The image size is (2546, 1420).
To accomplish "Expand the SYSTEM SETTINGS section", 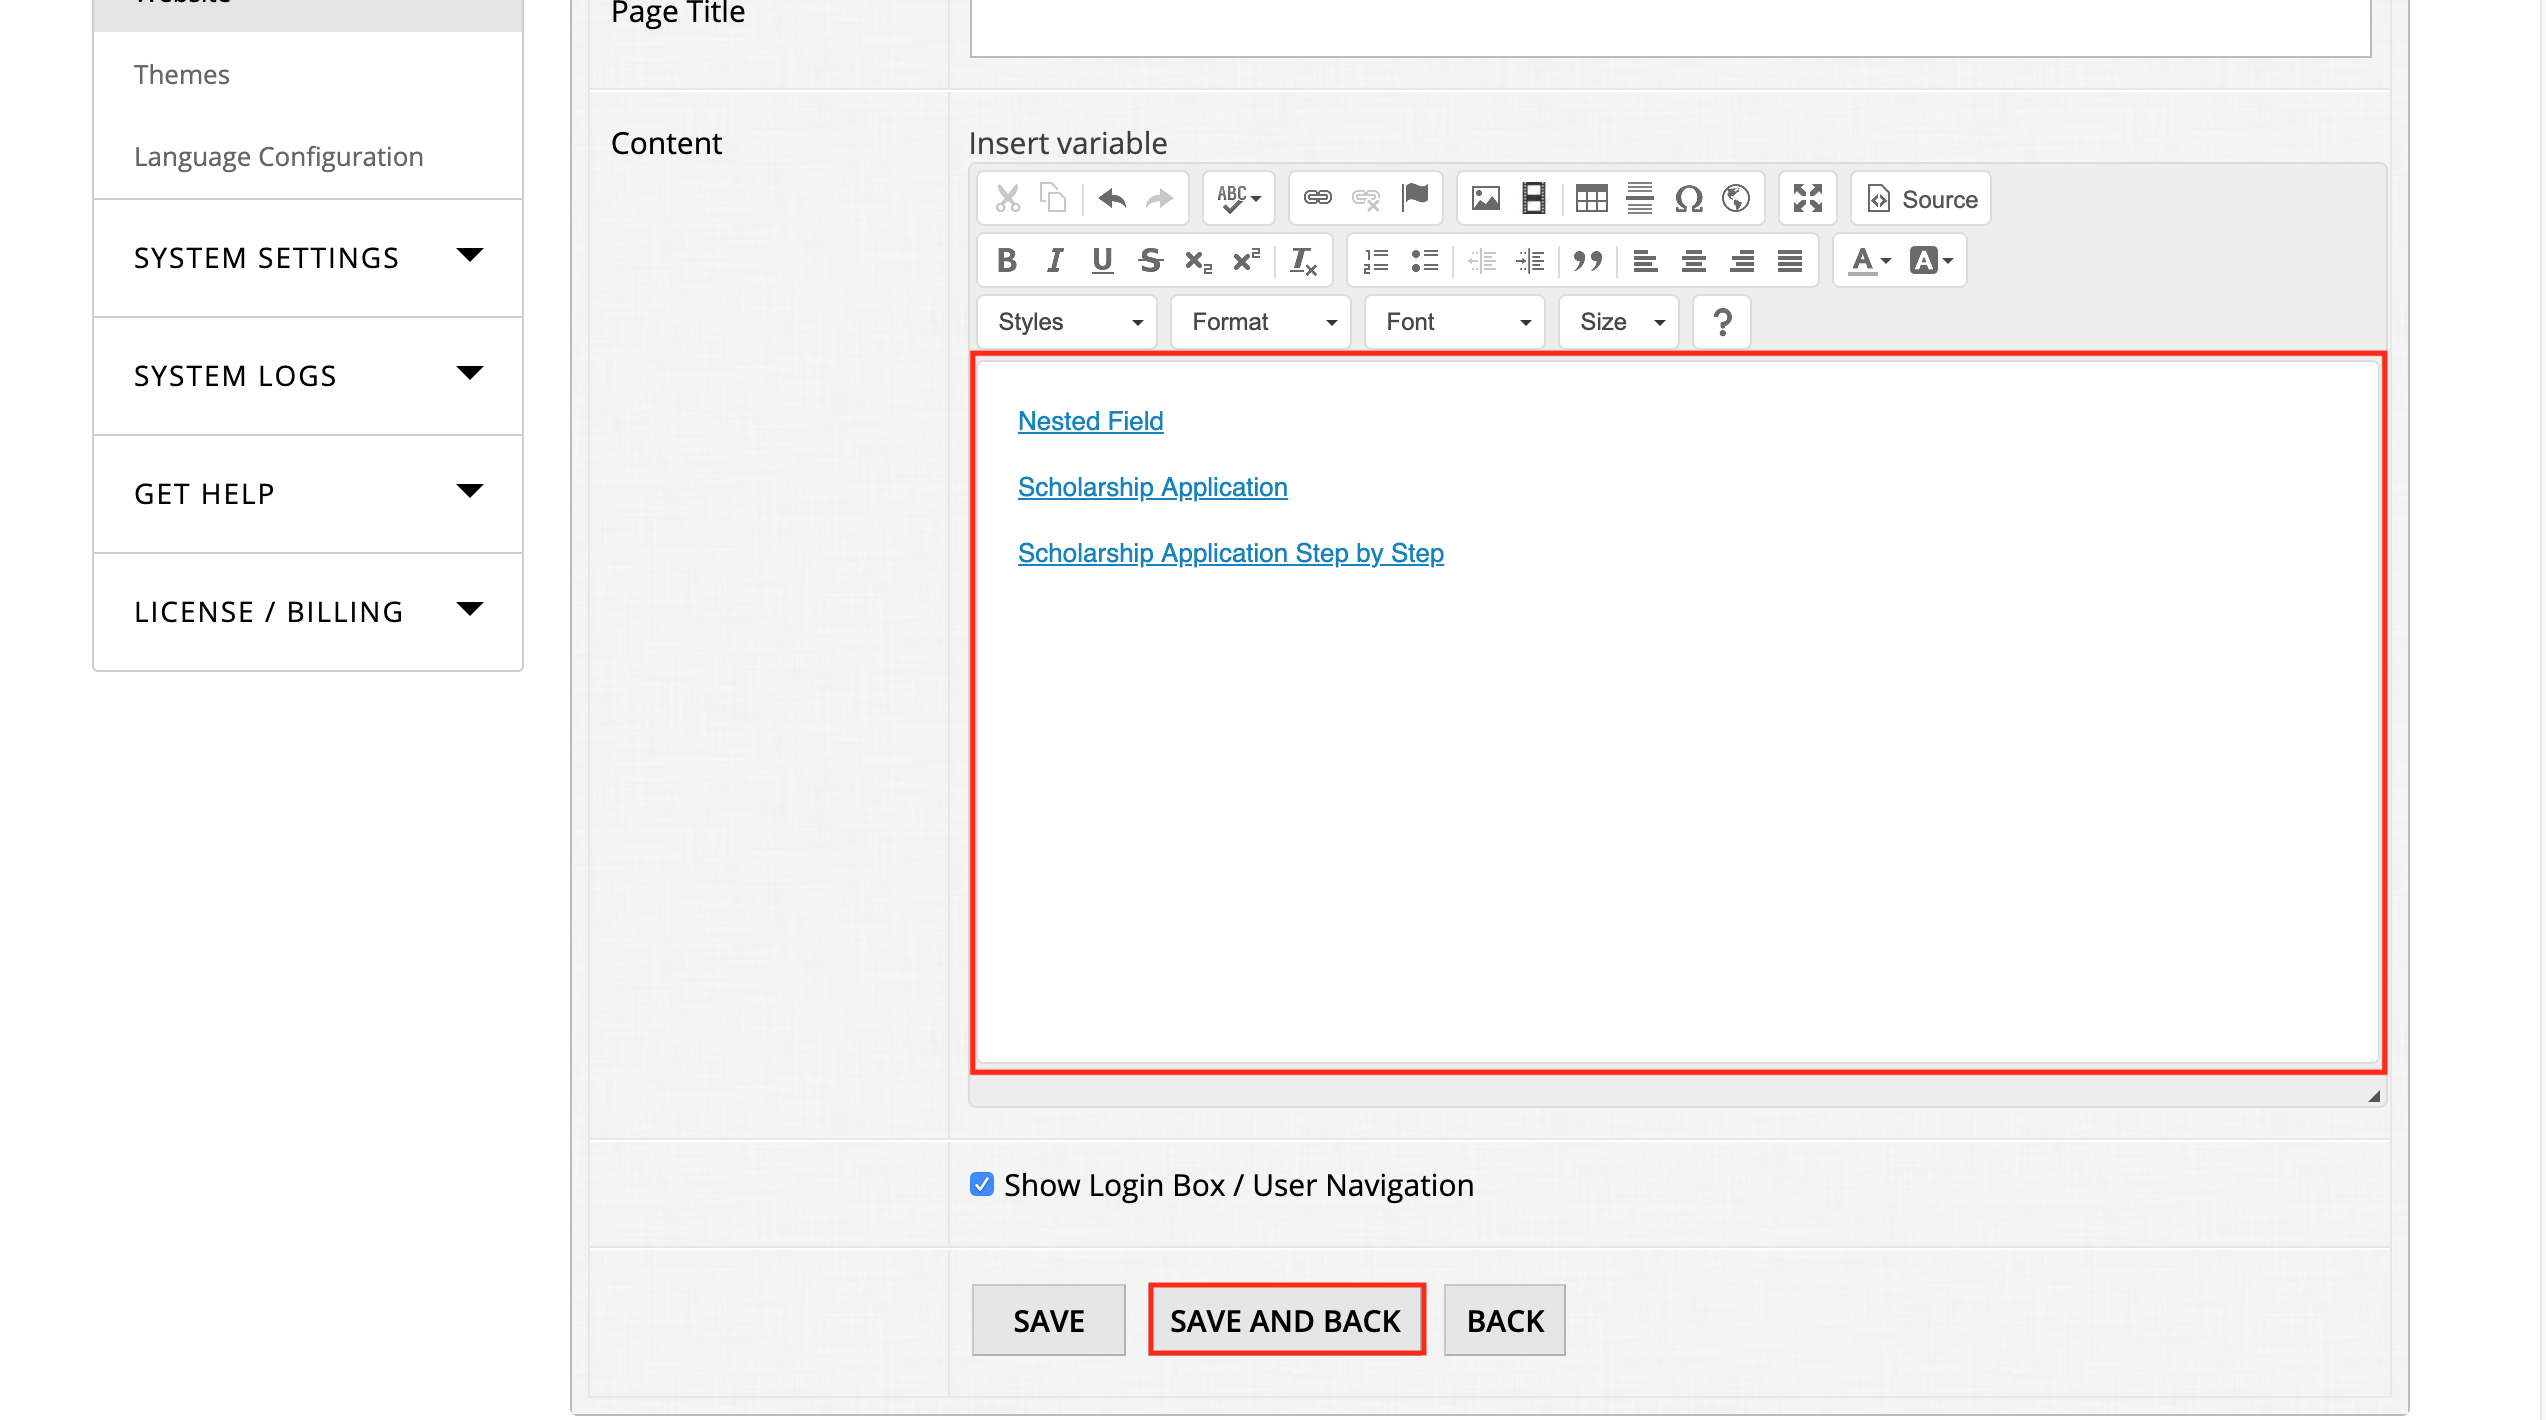I will point(308,258).
